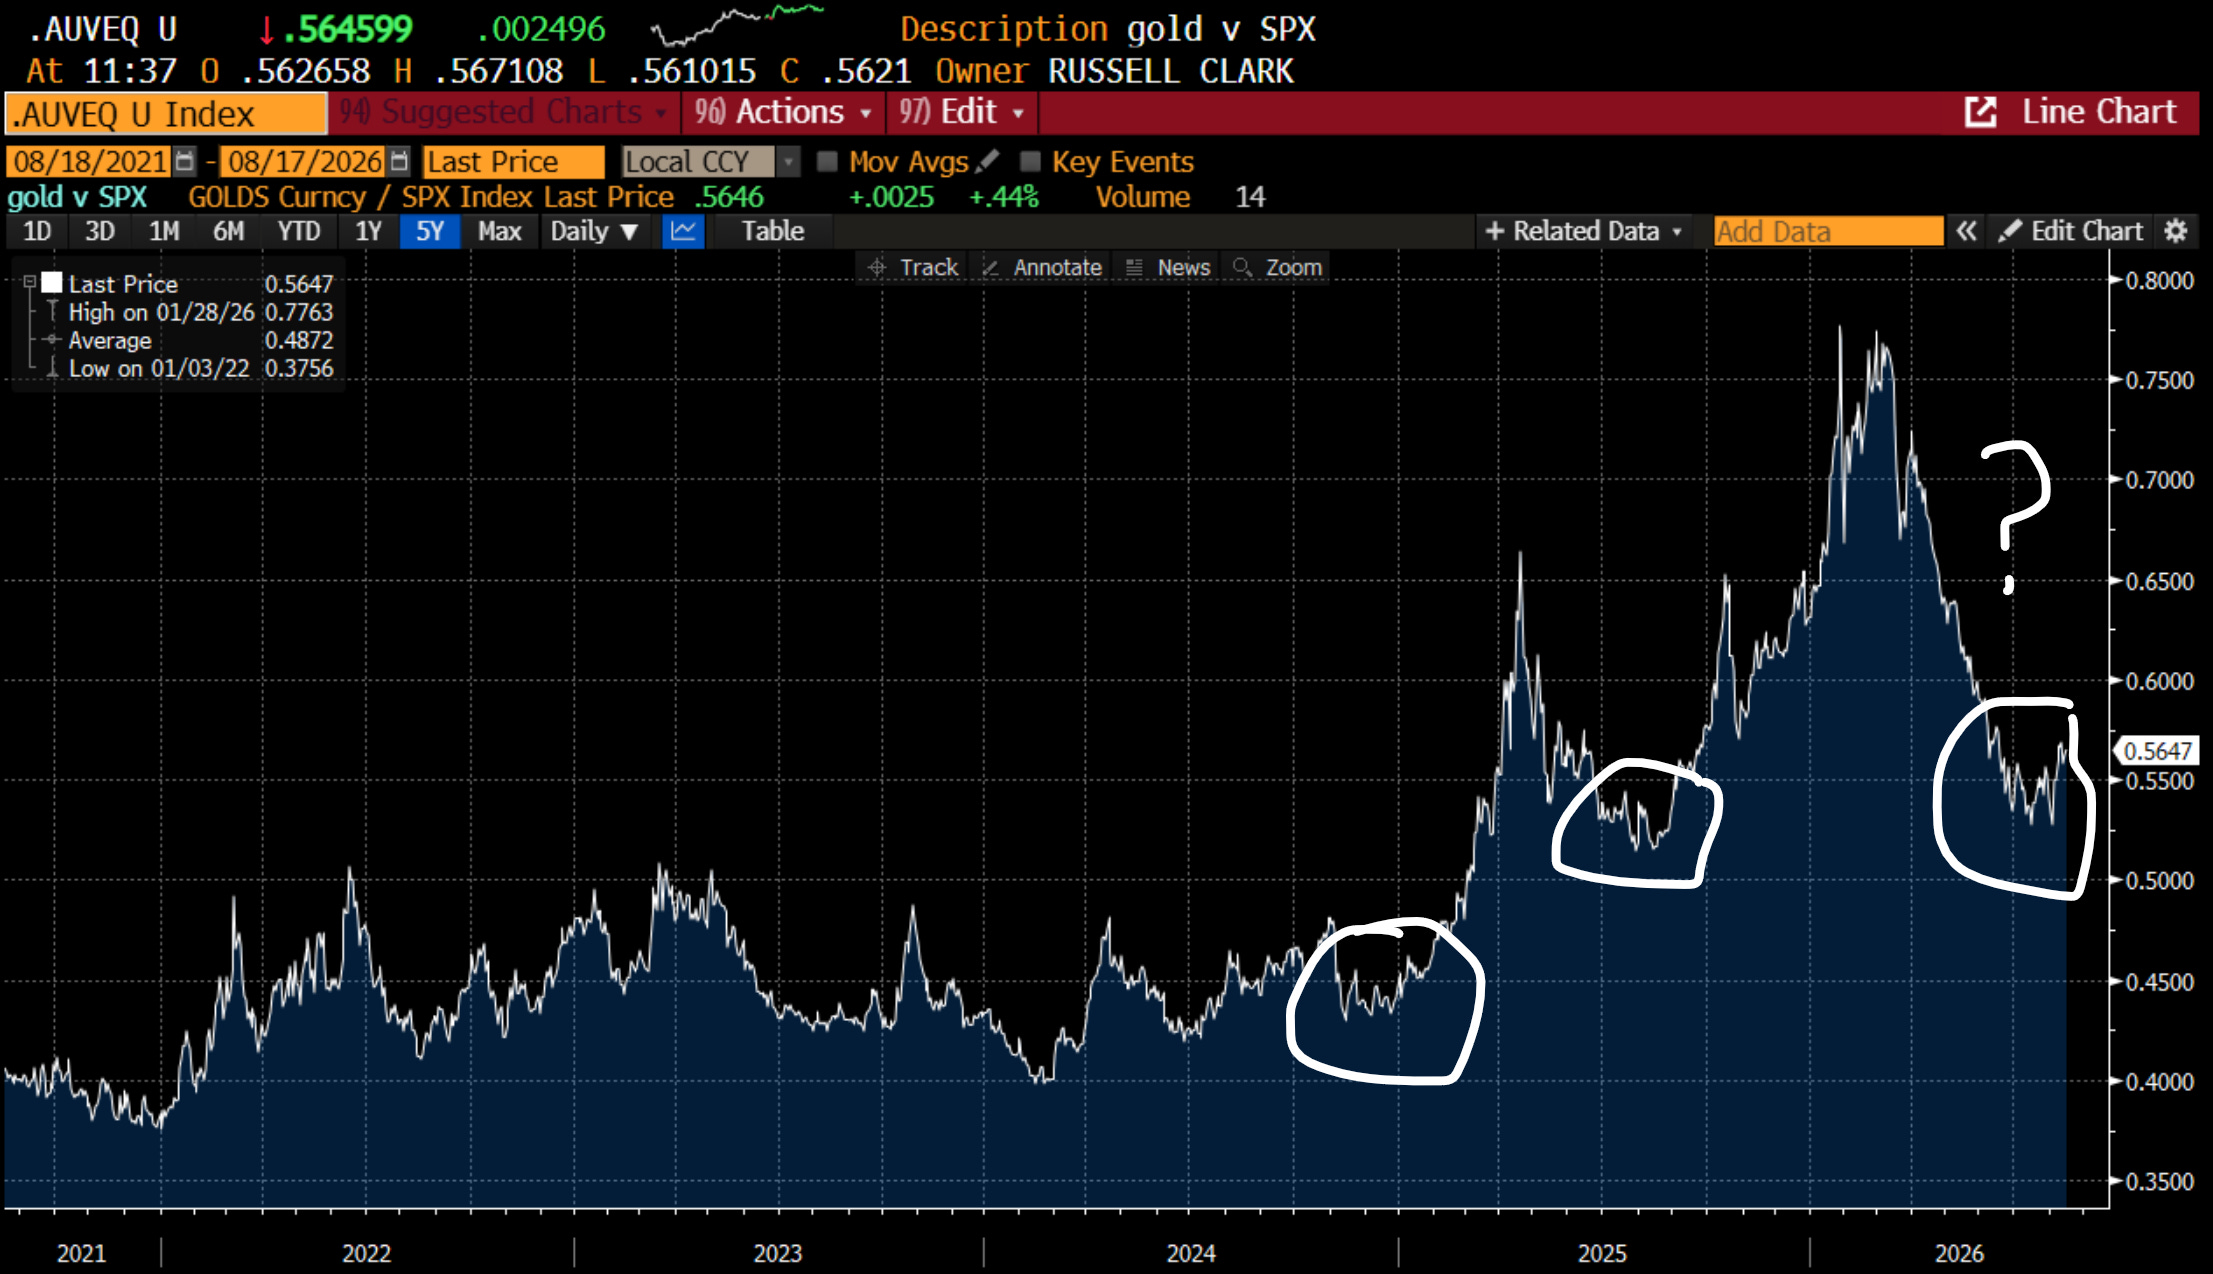Image resolution: width=2213 pixels, height=1274 pixels.
Task: Select the YTD time range tab
Action: click(x=298, y=231)
